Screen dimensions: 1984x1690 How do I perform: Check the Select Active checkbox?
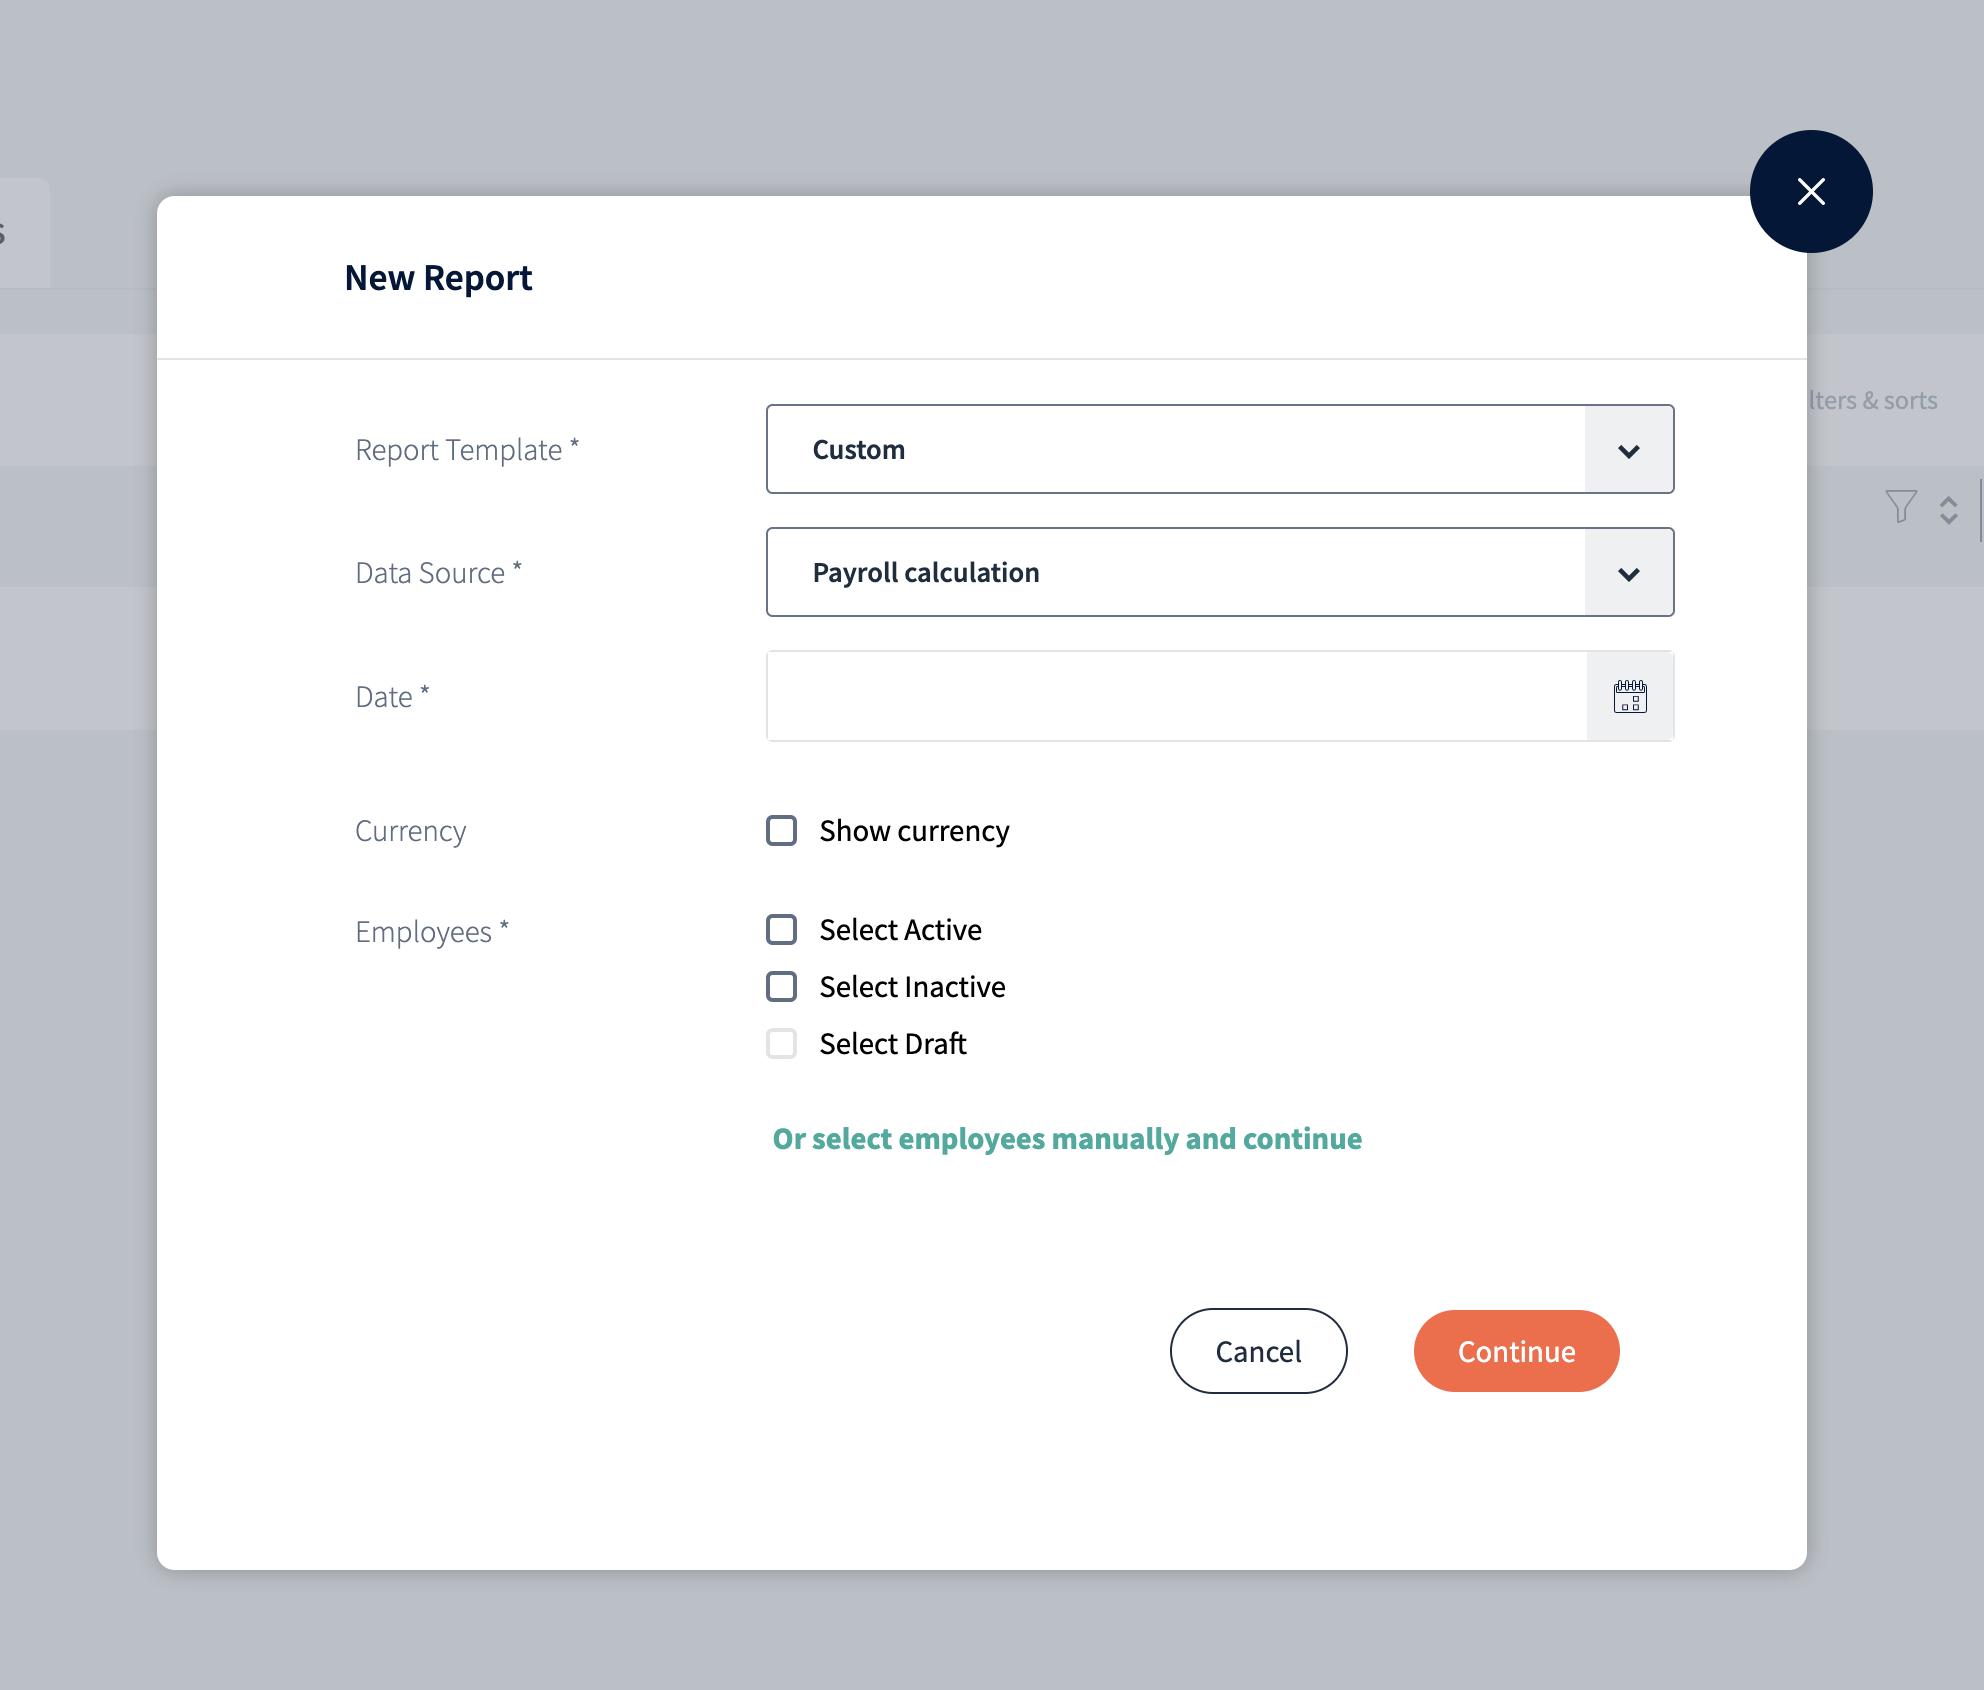[x=781, y=930]
